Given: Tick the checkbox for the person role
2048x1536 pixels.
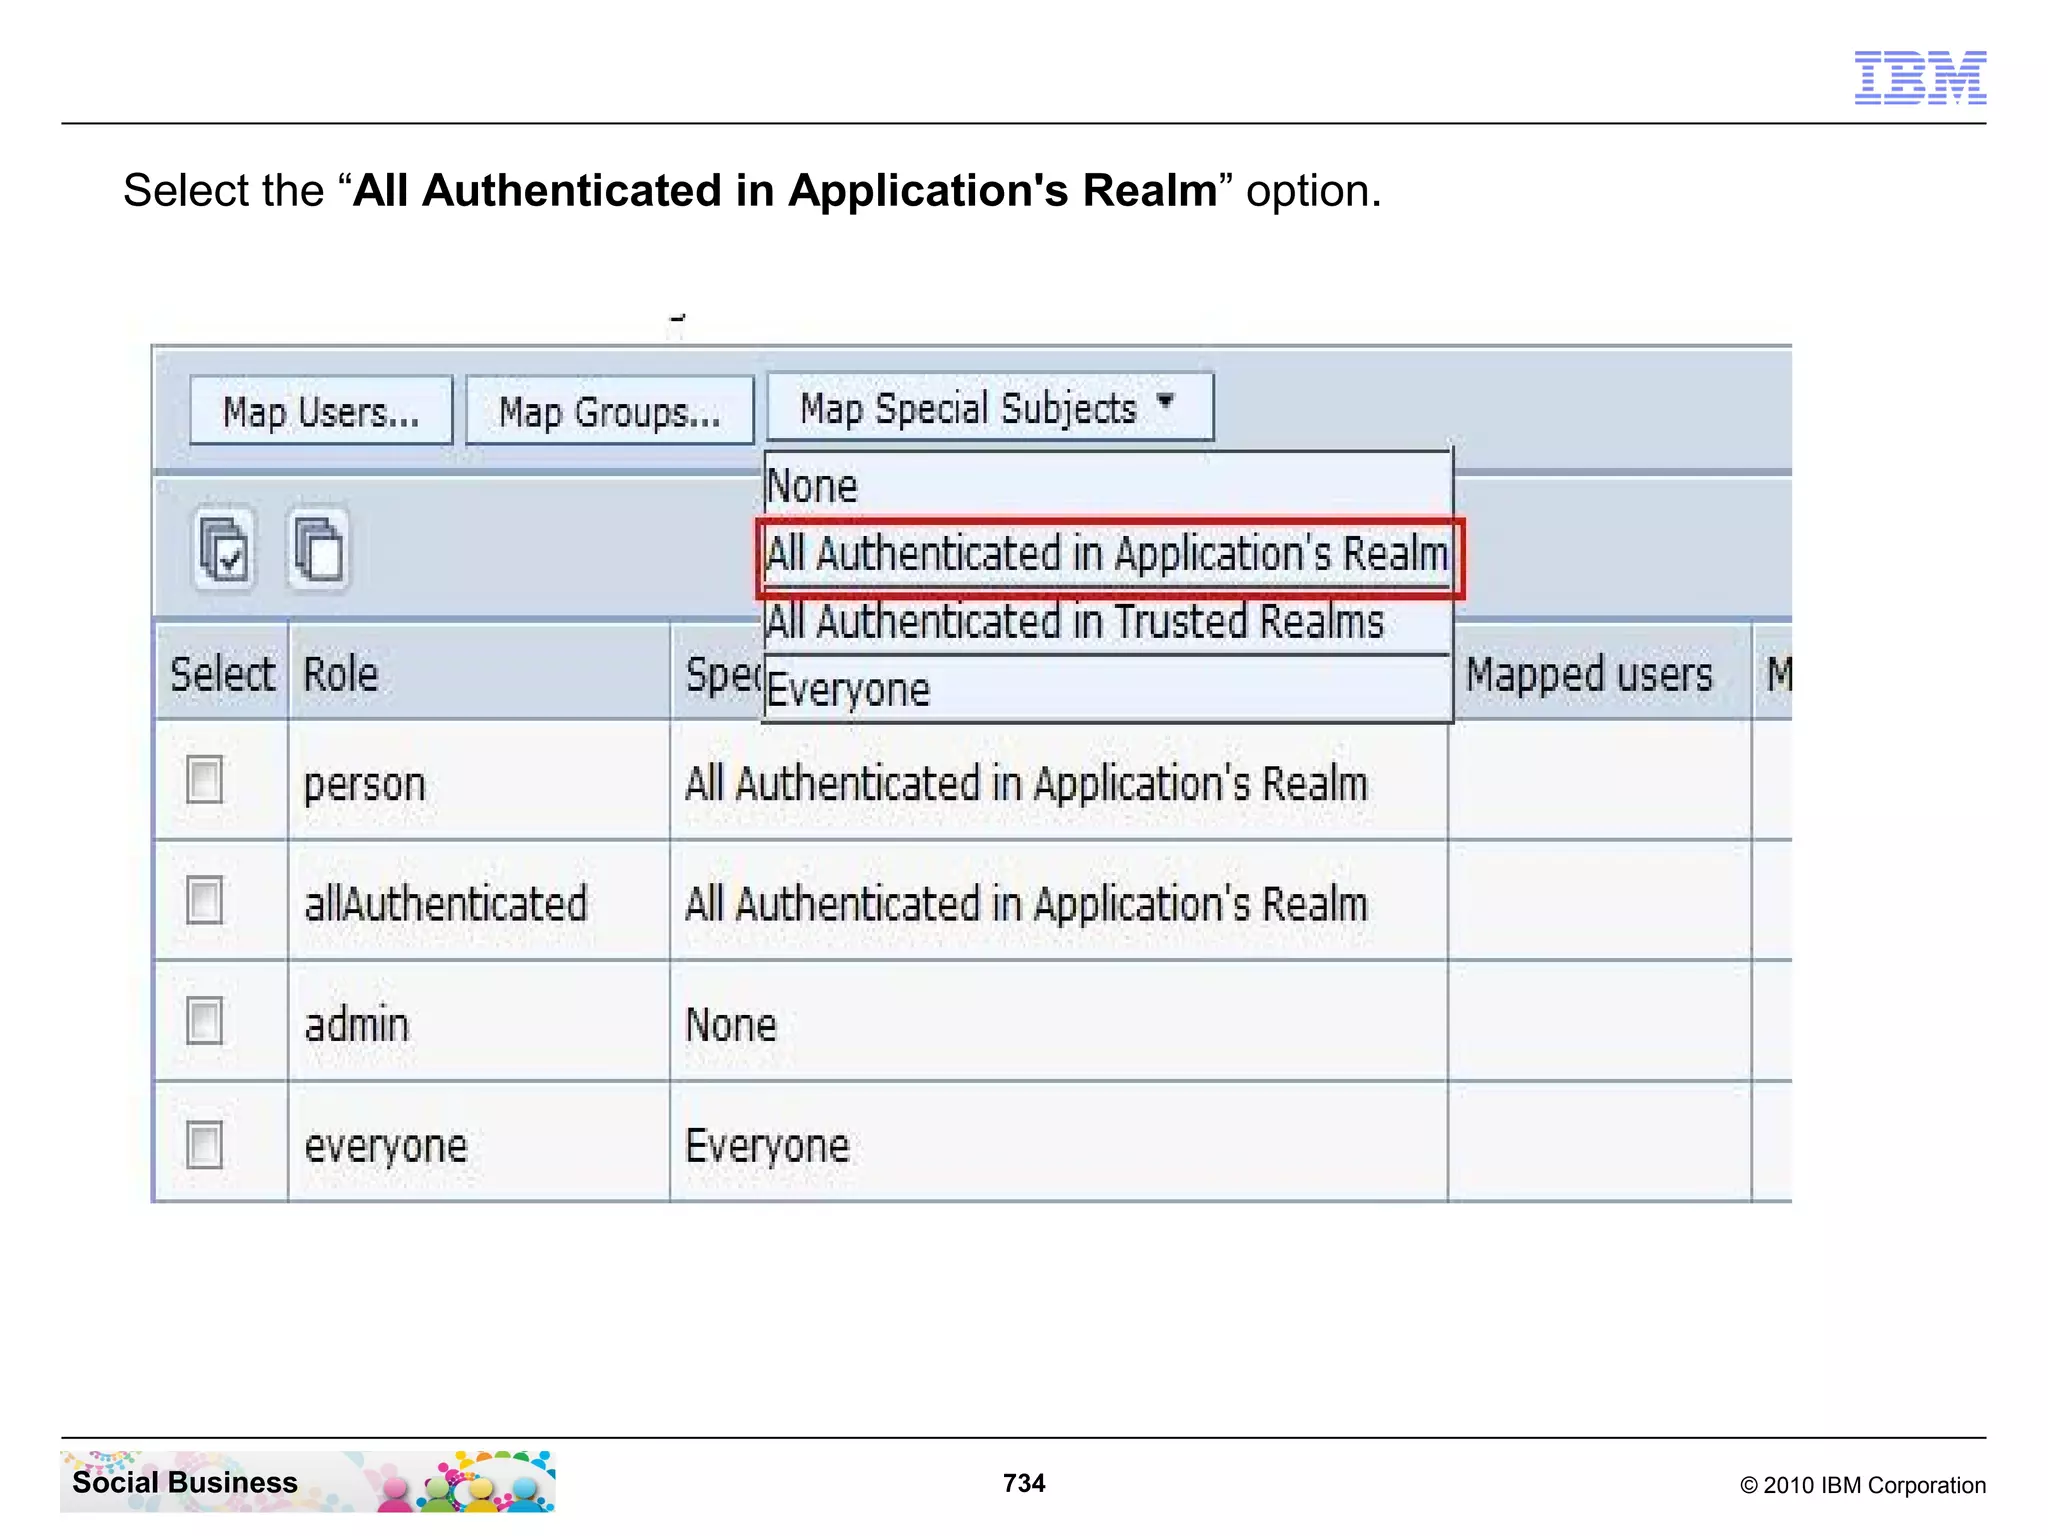Looking at the screenshot, I should tap(205, 780).
